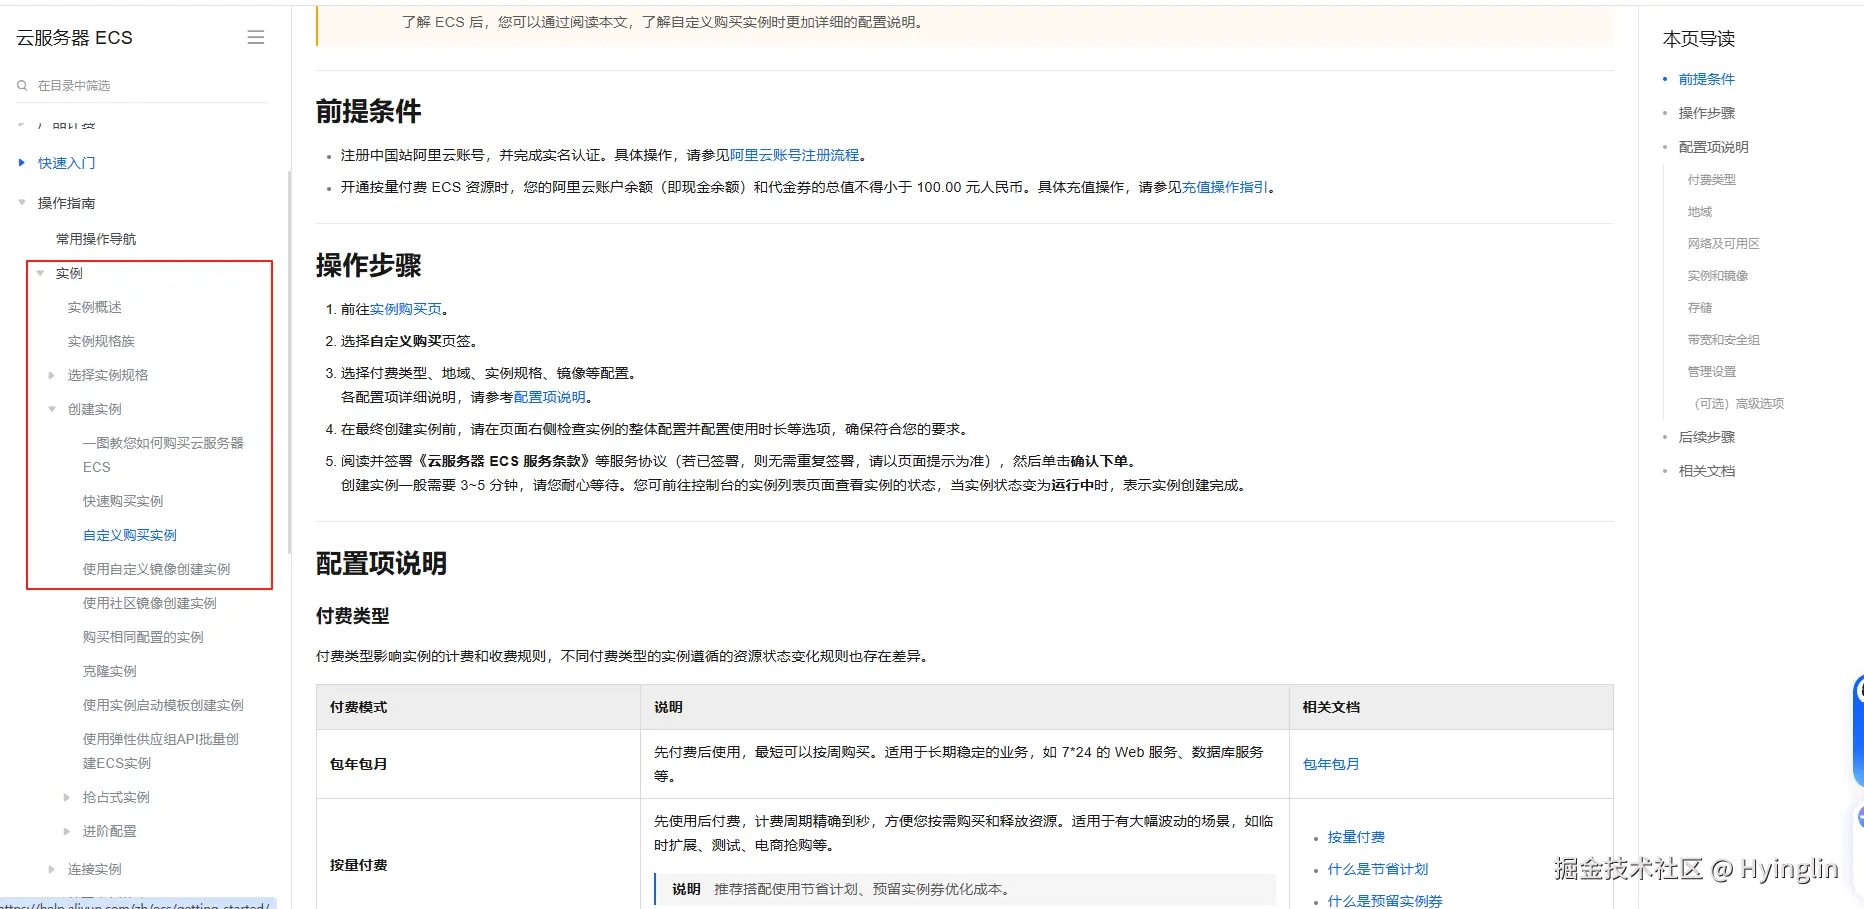Screen dimensions: 1864x909
Task: Jump to 配置项说明 in page guide
Action: click(x=1714, y=147)
